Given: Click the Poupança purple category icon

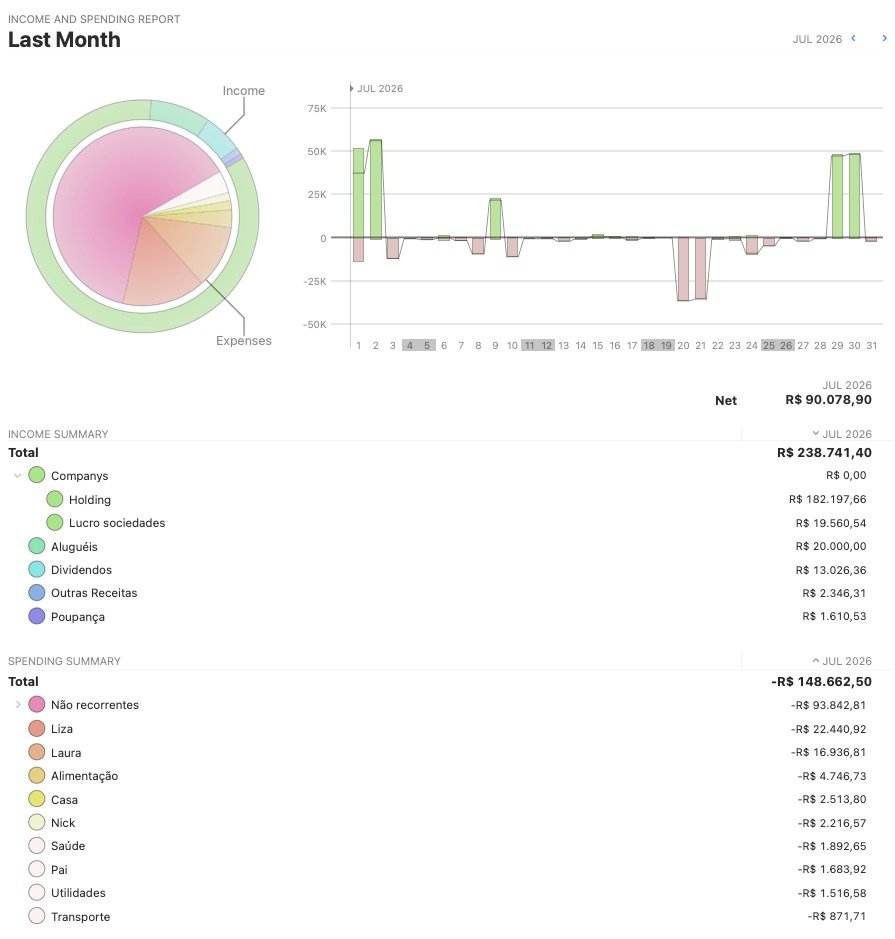Looking at the screenshot, I should tap(37, 616).
